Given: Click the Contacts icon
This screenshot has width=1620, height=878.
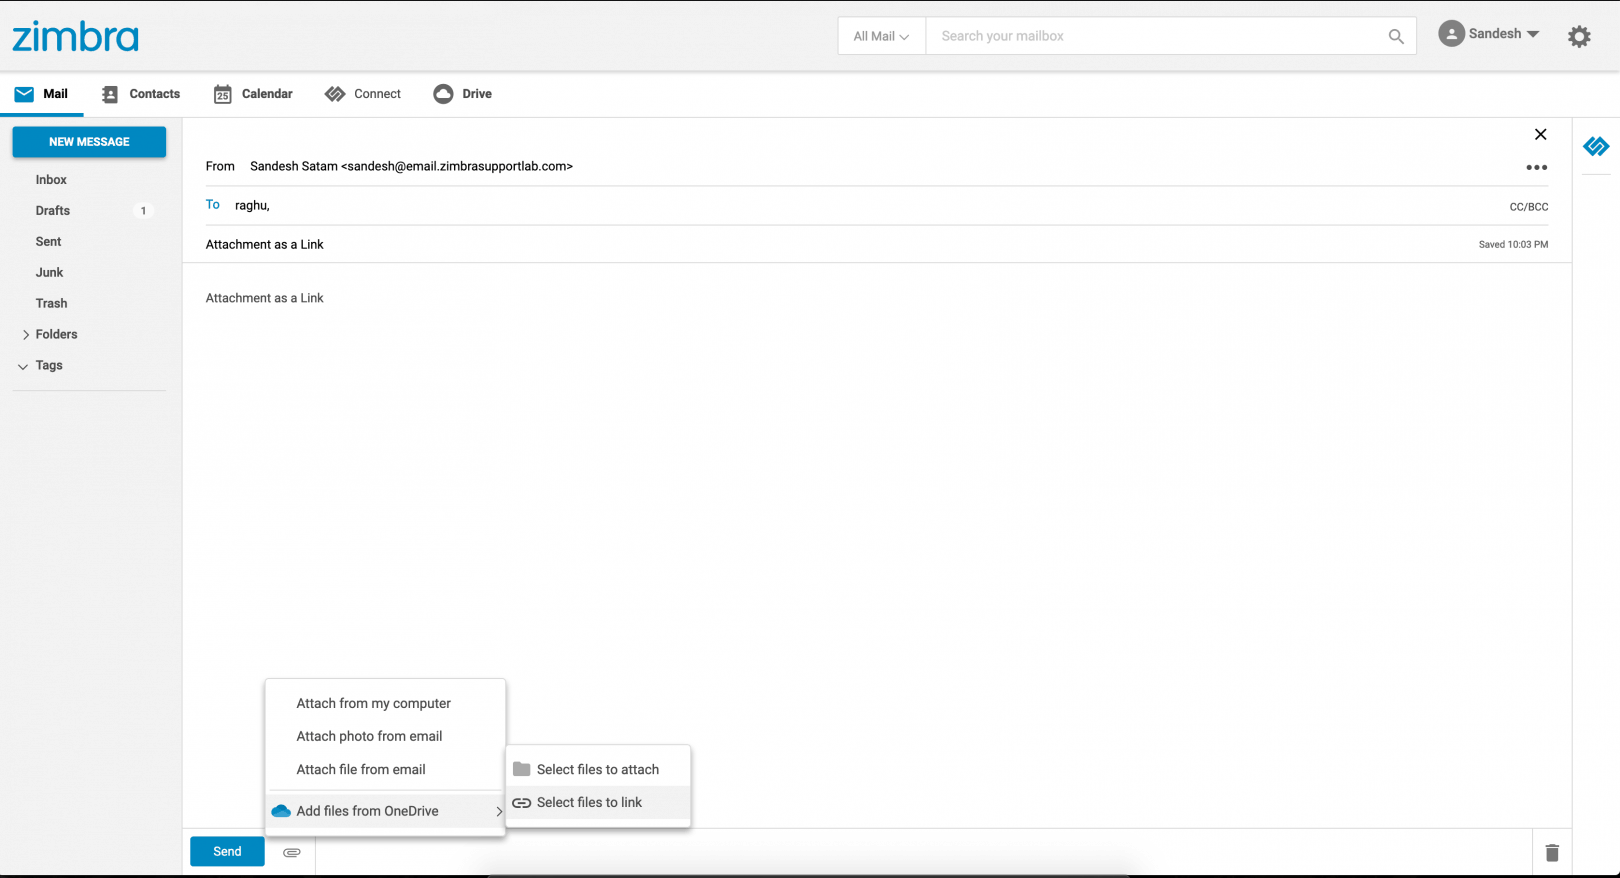Looking at the screenshot, I should tap(110, 94).
